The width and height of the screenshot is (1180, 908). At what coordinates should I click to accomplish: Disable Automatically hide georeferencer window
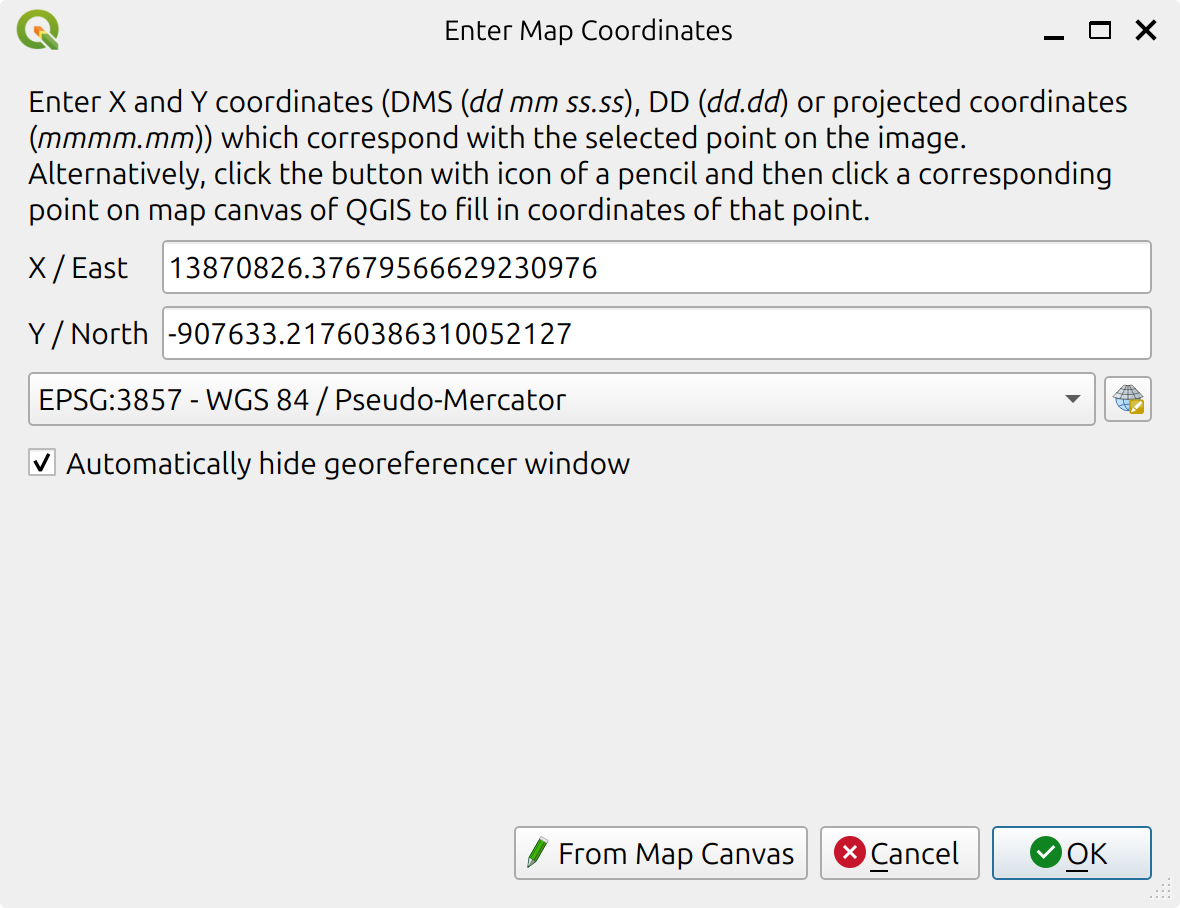[x=41, y=462]
